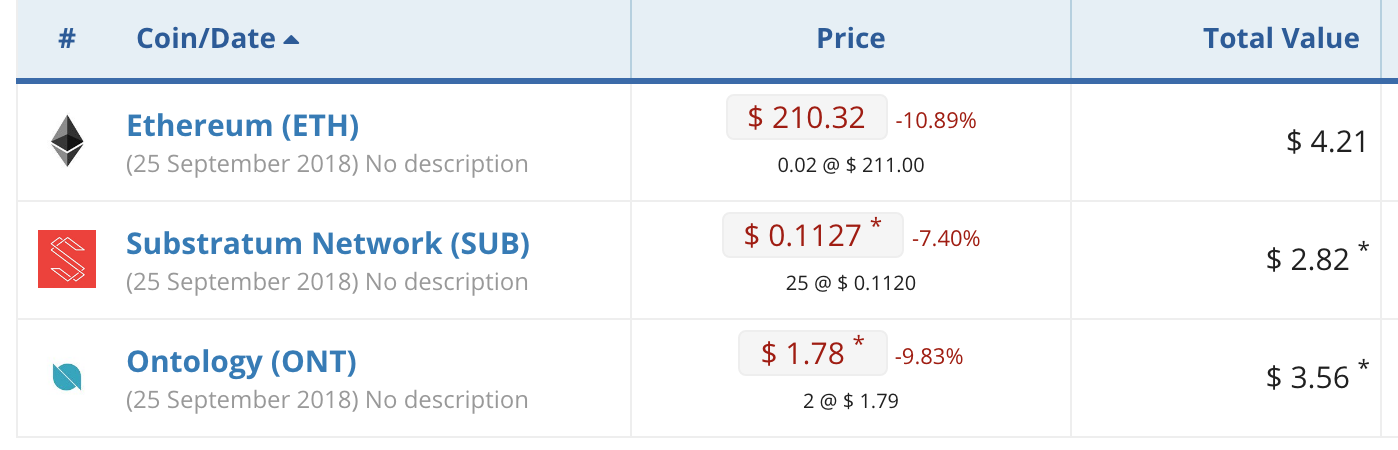The height and width of the screenshot is (450, 1398).
Task: Sort table by Price column header
Action: click(850, 39)
